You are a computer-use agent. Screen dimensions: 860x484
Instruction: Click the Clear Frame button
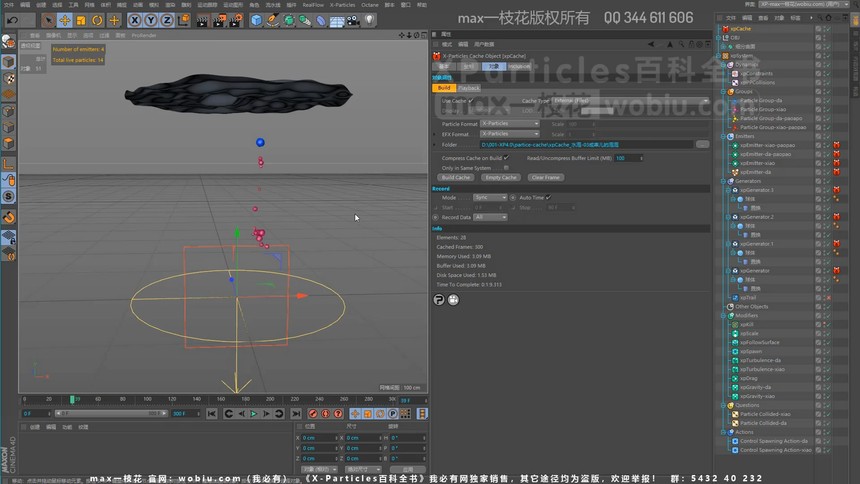[x=546, y=177]
